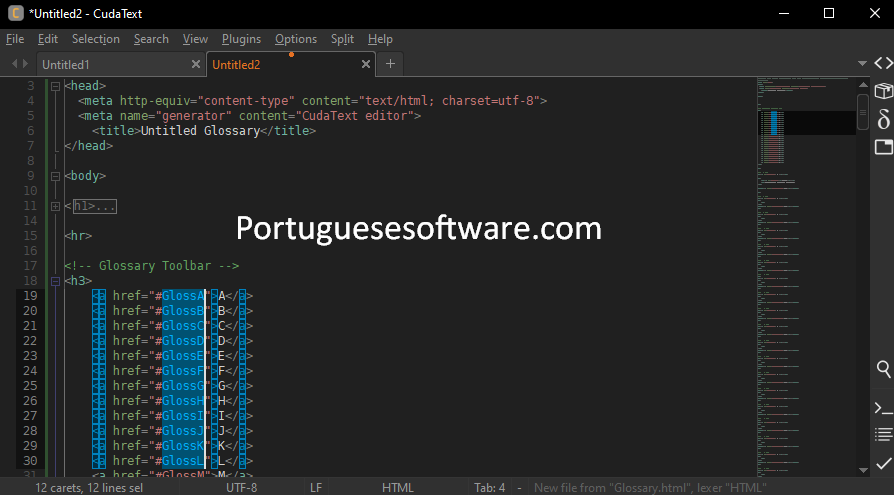This screenshot has height=495, width=894.
Task: Change HTML lexer from status bar
Action: coord(397,487)
